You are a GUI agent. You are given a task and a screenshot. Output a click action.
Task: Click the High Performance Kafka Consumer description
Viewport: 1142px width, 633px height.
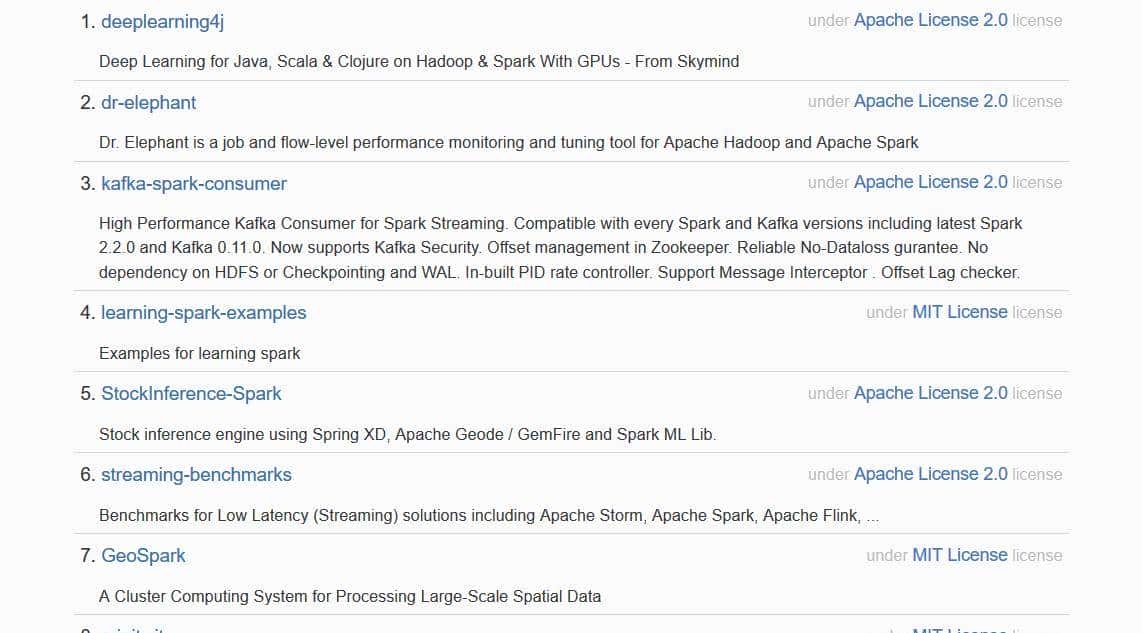[x=560, y=247]
